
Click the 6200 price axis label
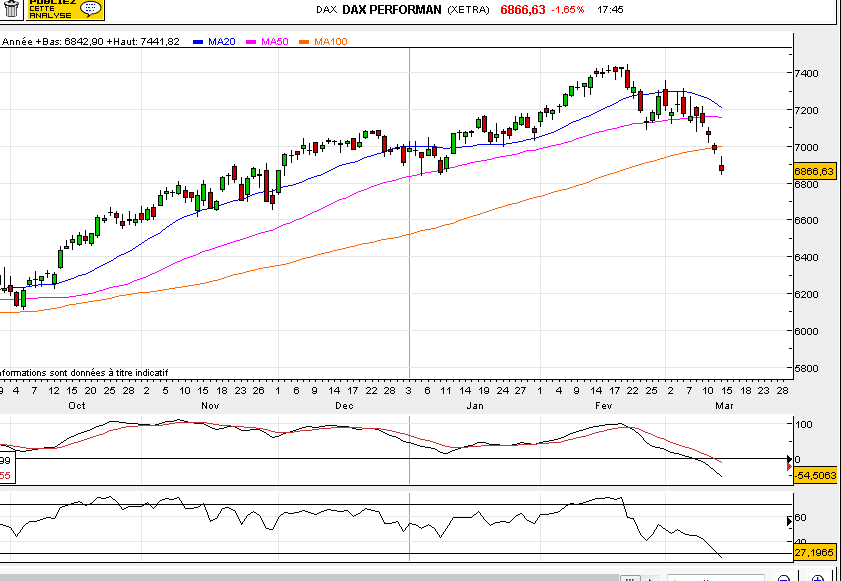pyautogui.click(x=806, y=295)
